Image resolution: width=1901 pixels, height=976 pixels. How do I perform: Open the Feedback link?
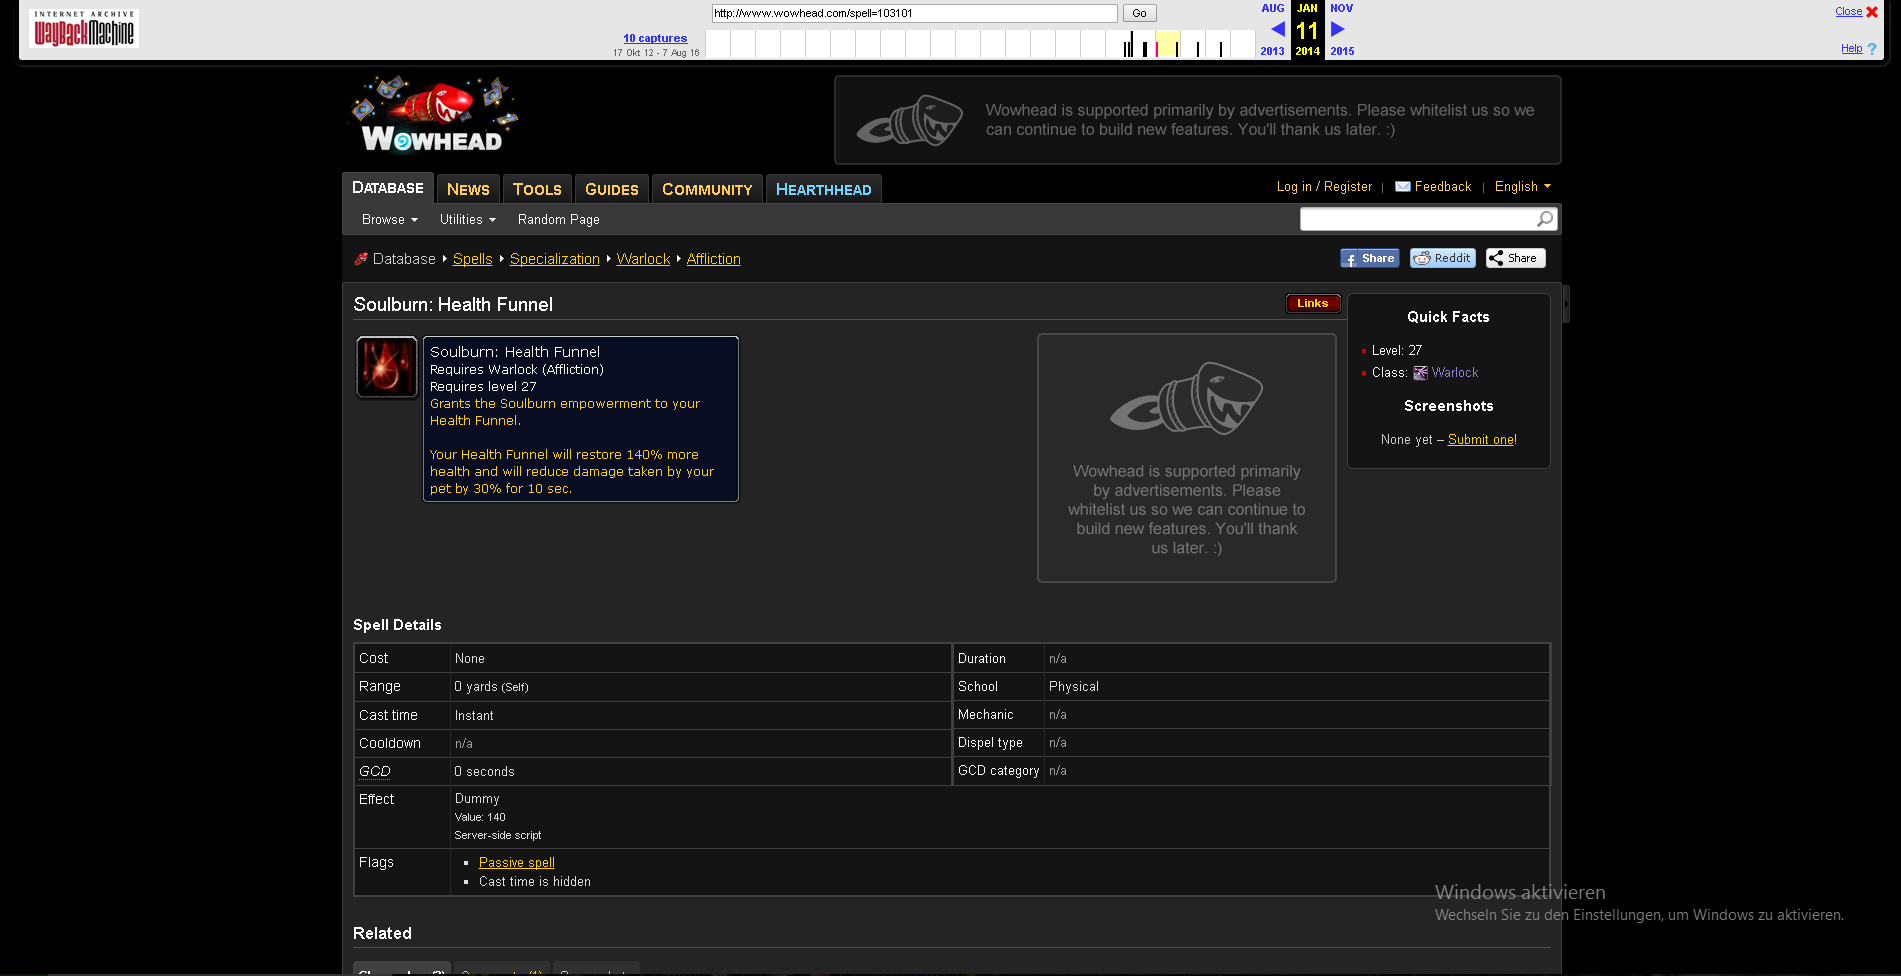tap(1443, 187)
